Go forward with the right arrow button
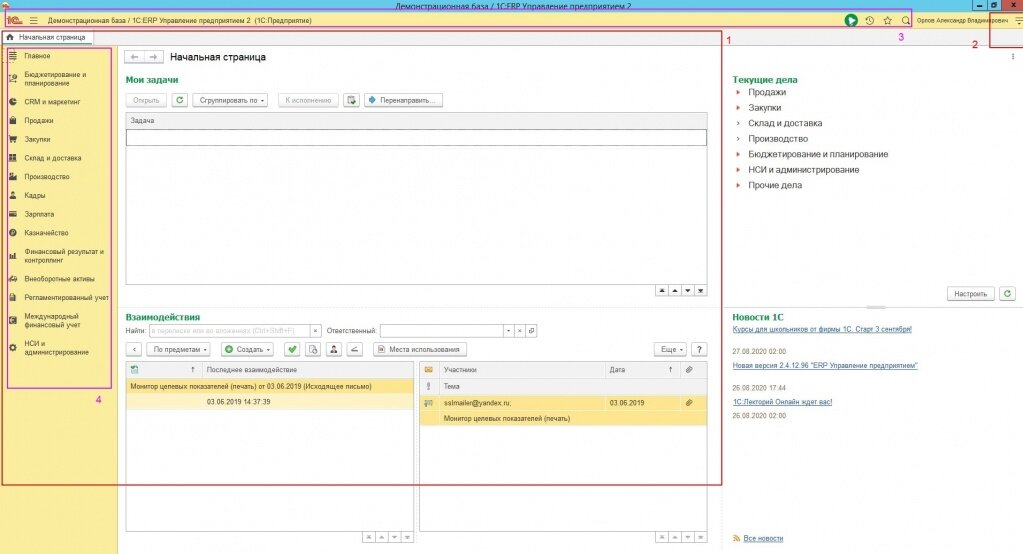The image size is (1023, 554). coord(153,57)
